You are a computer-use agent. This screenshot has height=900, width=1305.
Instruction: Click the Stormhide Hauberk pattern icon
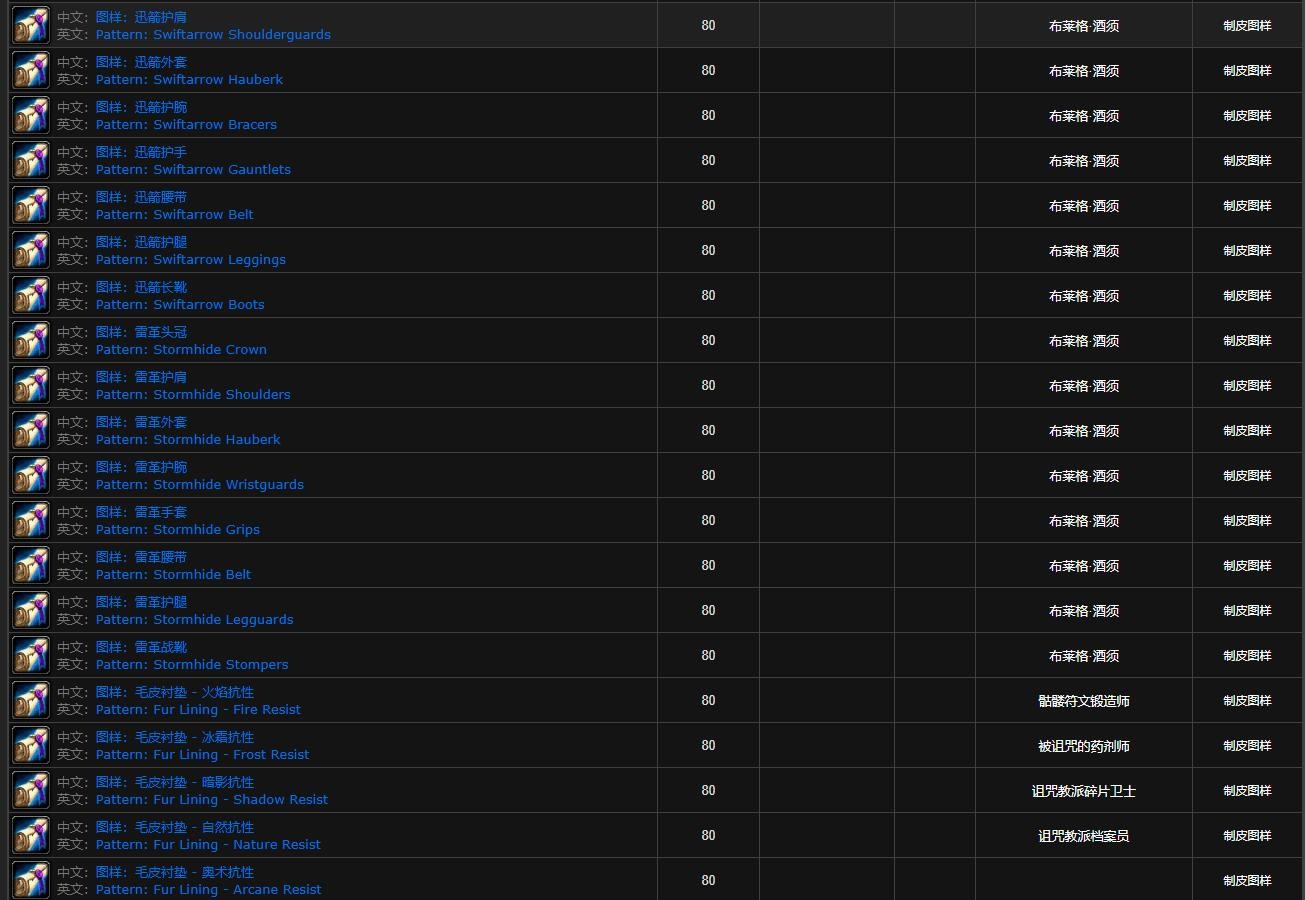(31, 431)
